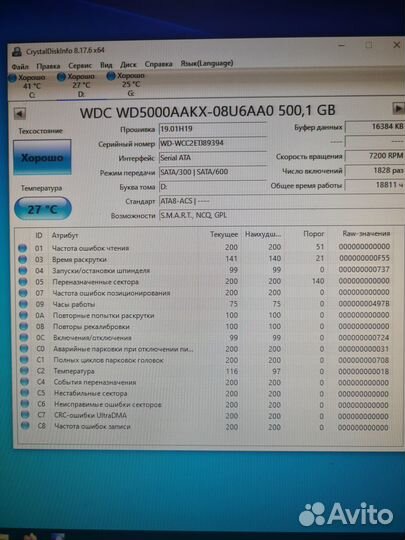This screenshot has height=540, width=405.
Task: Select row CRC-ошибки UltraDMA
Action: (205, 416)
